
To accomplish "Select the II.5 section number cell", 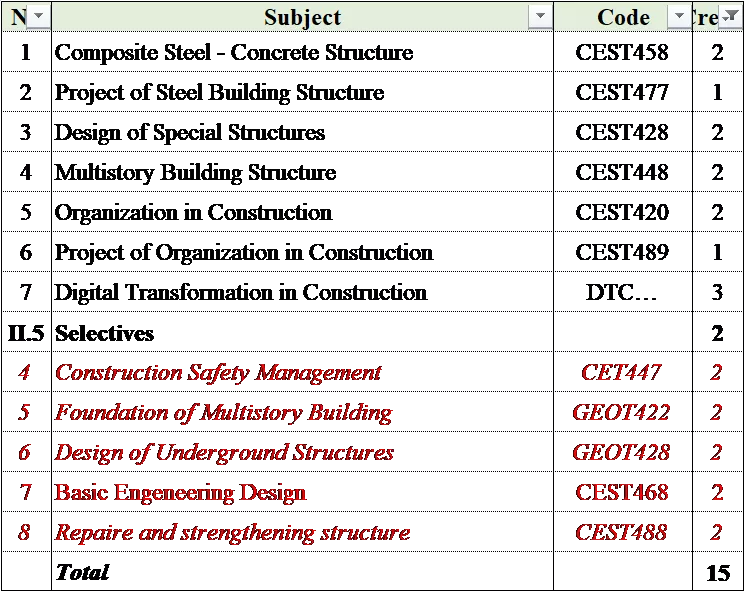I will pyautogui.click(x=26, y=332).
